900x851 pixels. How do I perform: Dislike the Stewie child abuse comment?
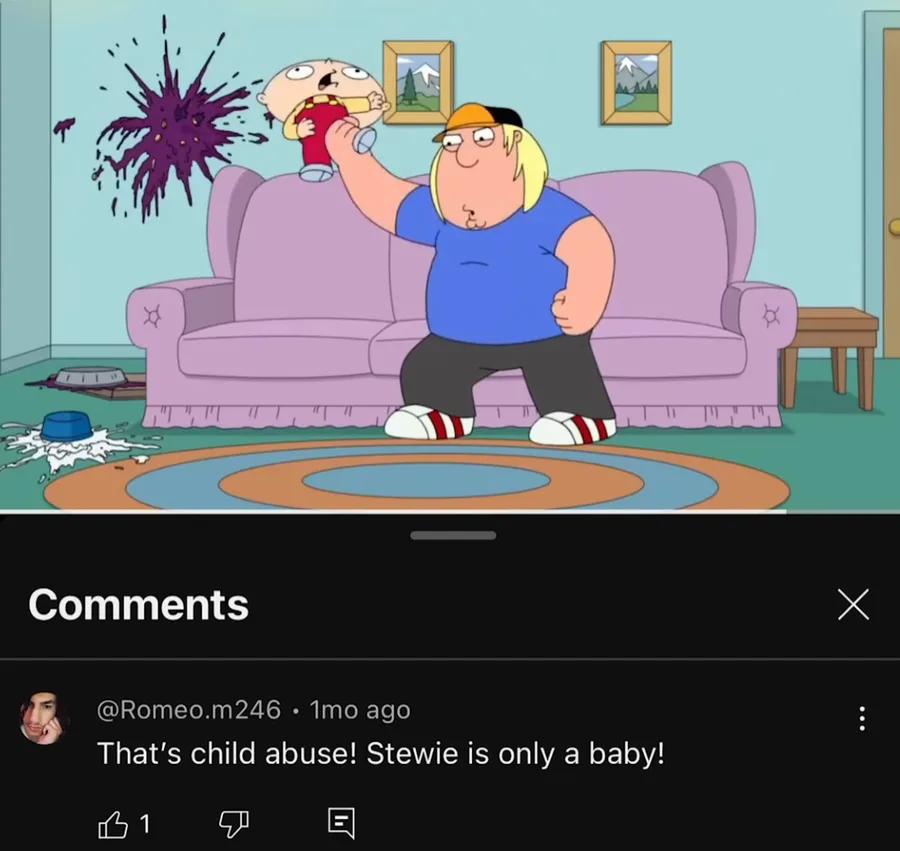click(234, 825)
